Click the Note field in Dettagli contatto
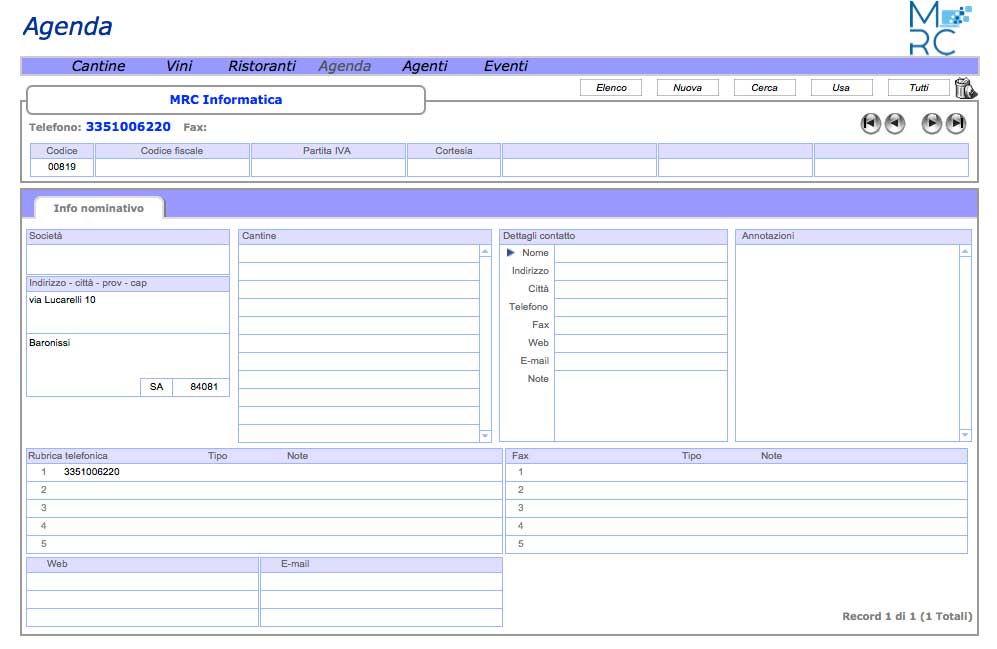 click(640, 406)
